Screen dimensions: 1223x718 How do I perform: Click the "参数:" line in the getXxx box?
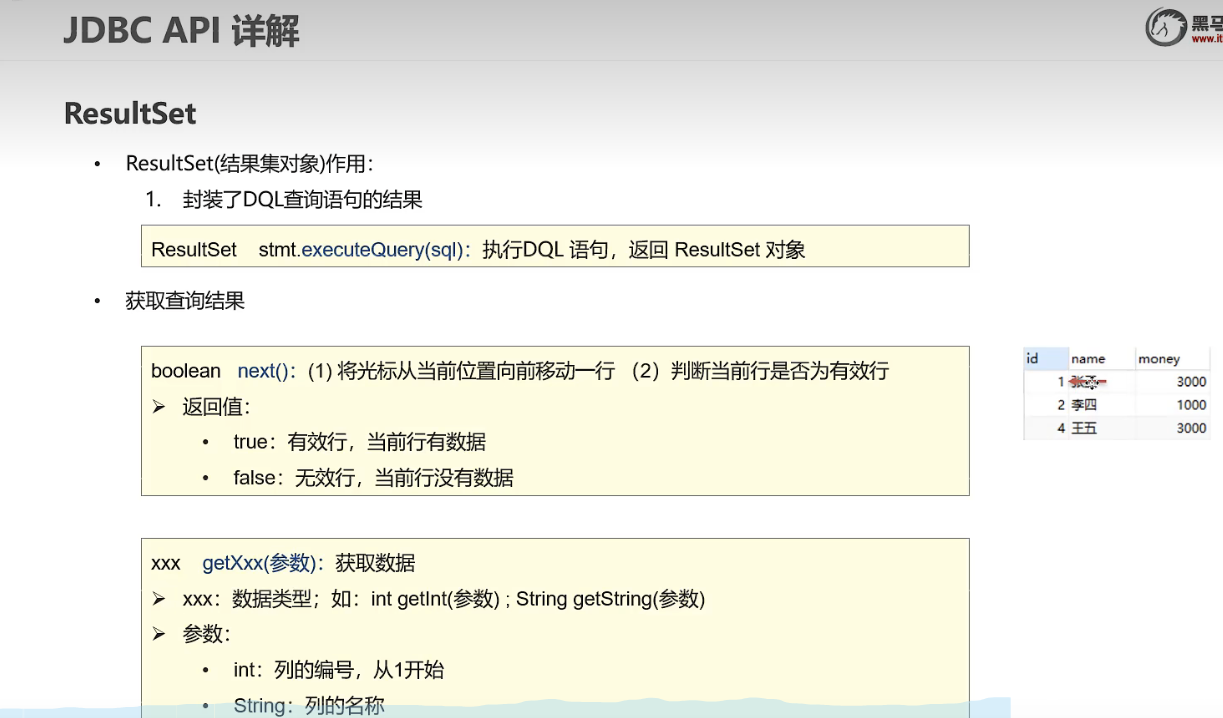pyautogui.click(x=207, y=634)
